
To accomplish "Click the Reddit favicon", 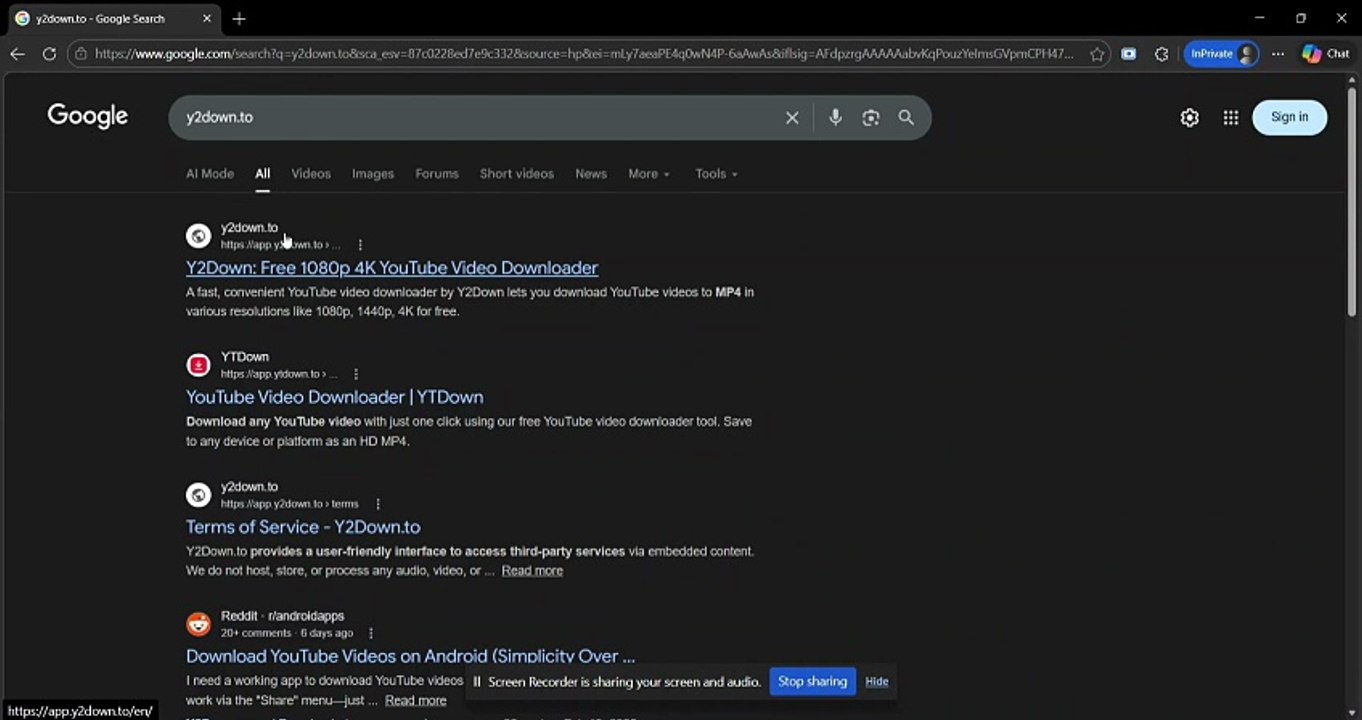I will tap(198, 624).
